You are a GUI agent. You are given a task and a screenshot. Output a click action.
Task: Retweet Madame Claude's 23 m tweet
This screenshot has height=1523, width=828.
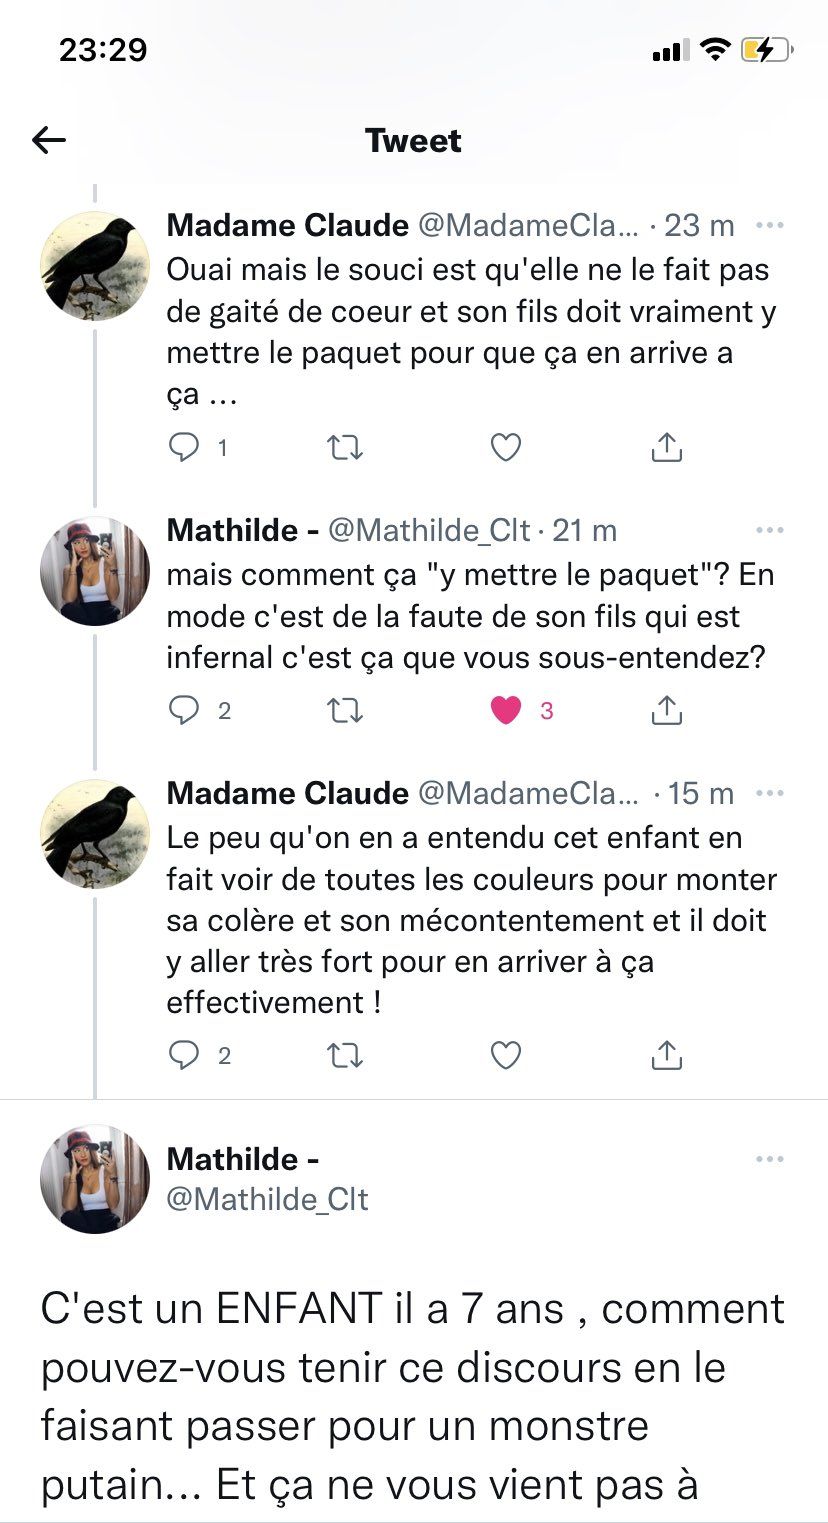pos(345,448)
